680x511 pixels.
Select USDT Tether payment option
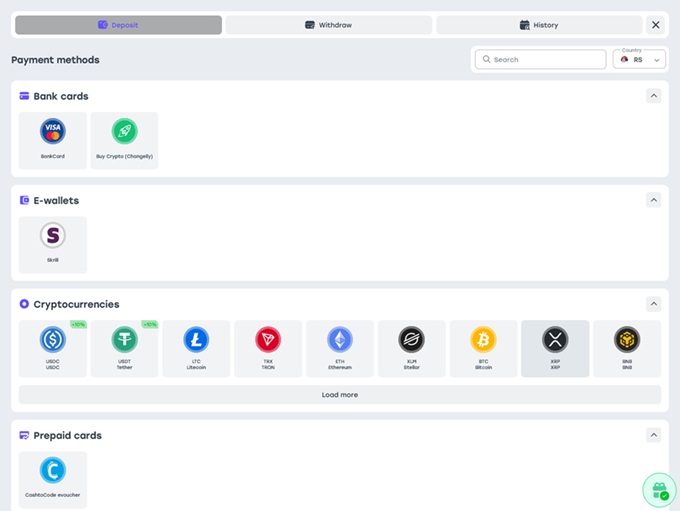tap(124, 348)
